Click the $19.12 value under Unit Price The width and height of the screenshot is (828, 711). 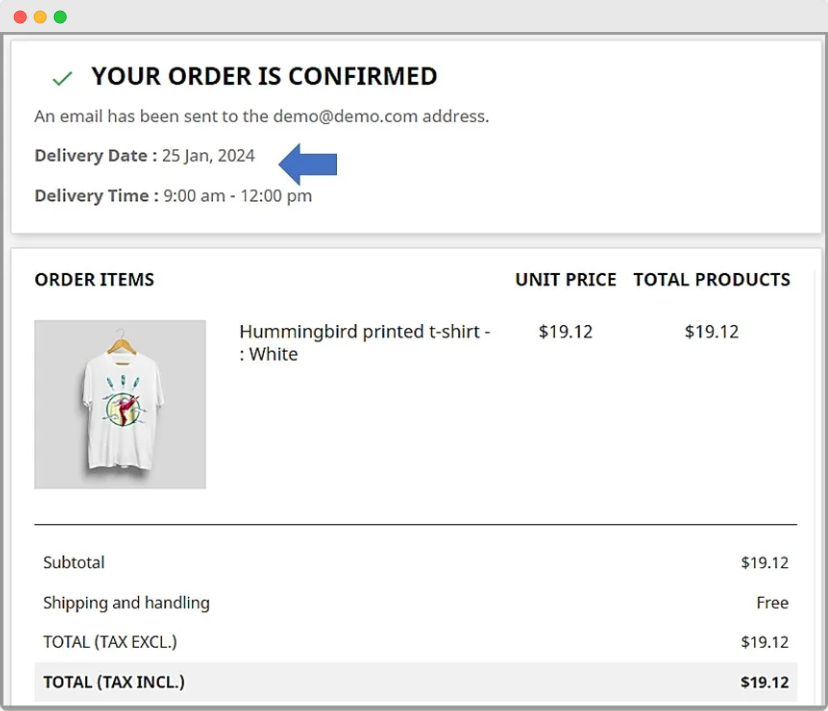coord(566,332)
